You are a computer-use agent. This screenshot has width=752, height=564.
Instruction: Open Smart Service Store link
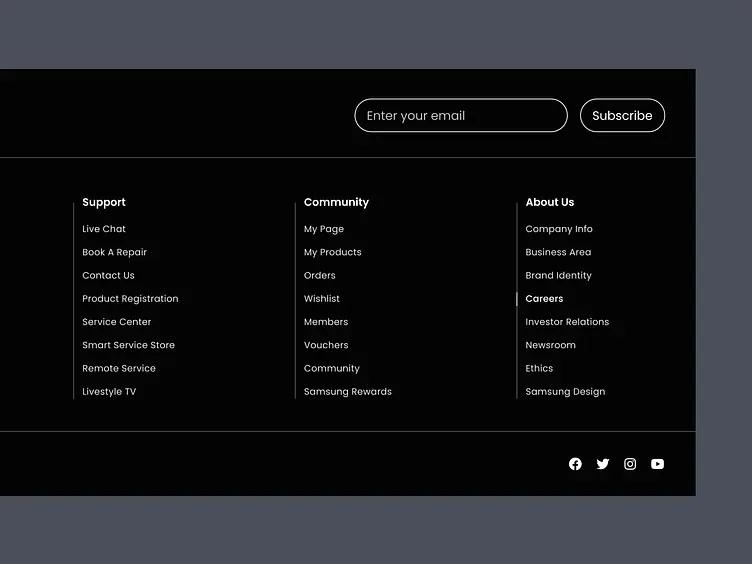(128, 345)
